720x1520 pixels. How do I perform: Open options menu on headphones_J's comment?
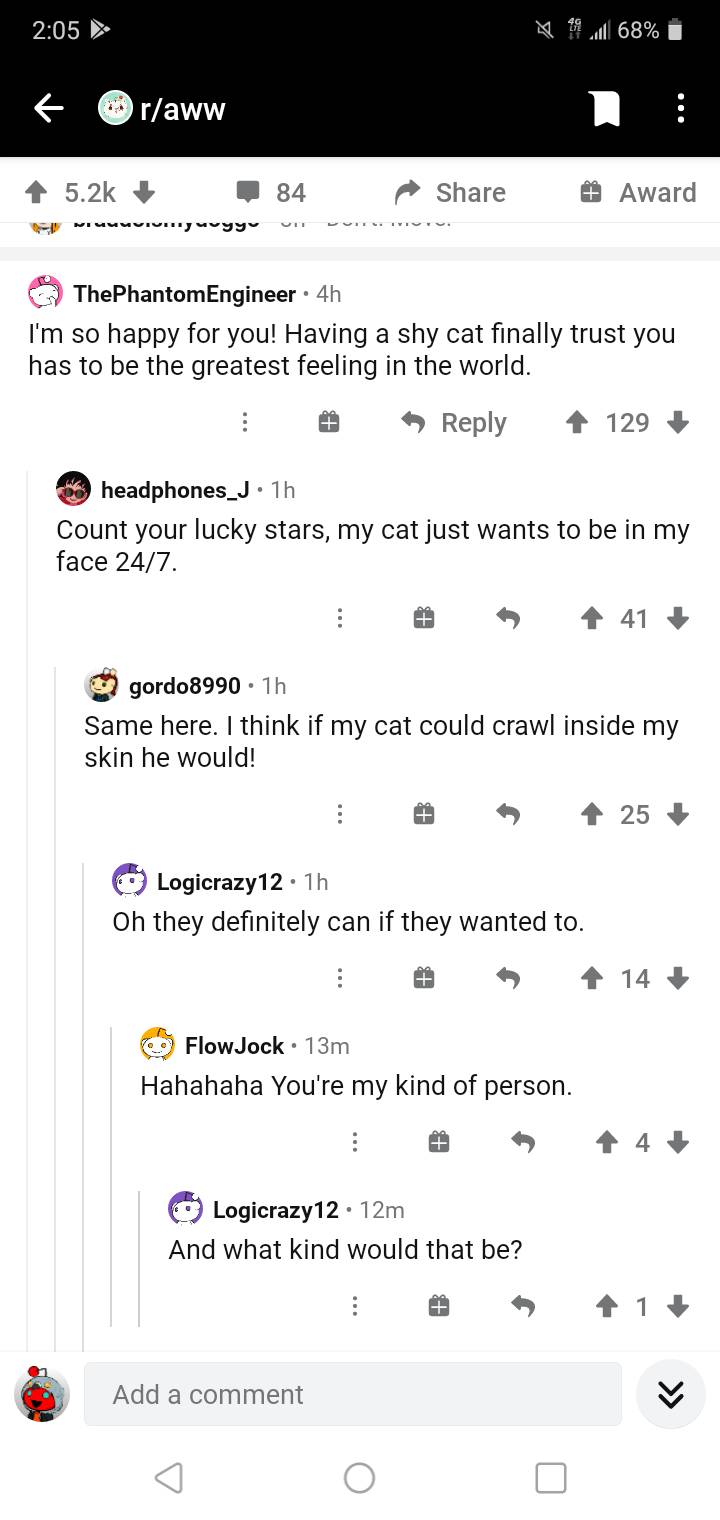(340, 619)
